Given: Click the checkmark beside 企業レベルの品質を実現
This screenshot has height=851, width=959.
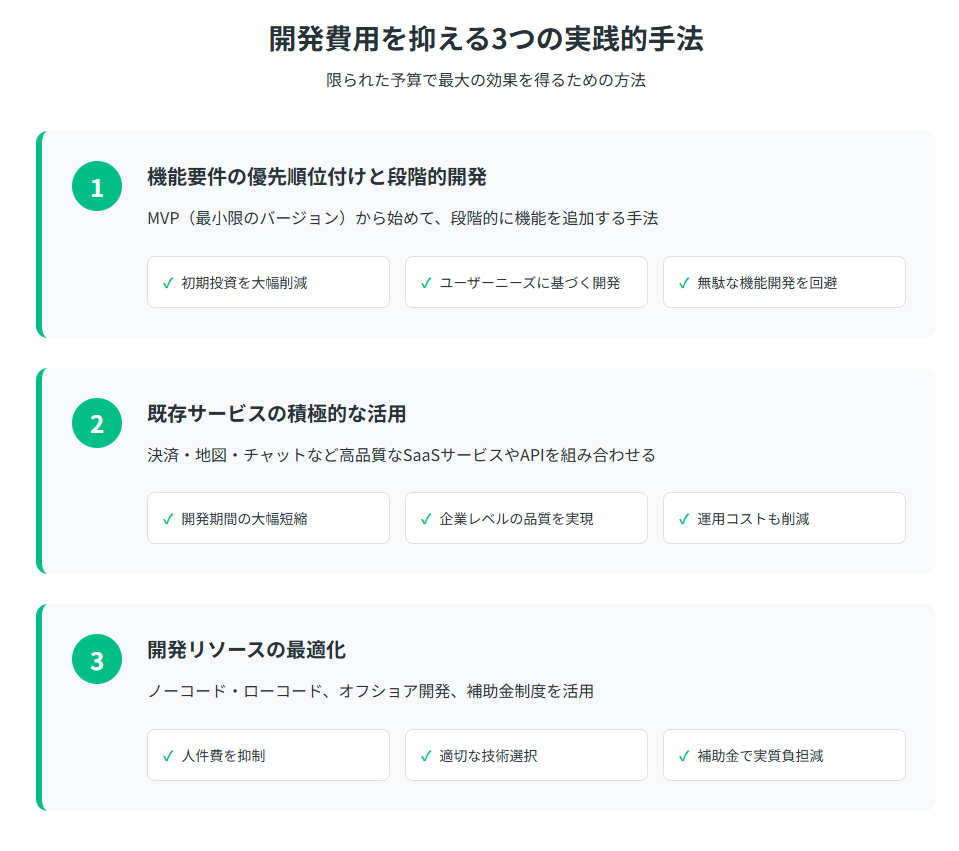Looking at the screenshot, I should point(426,519).
